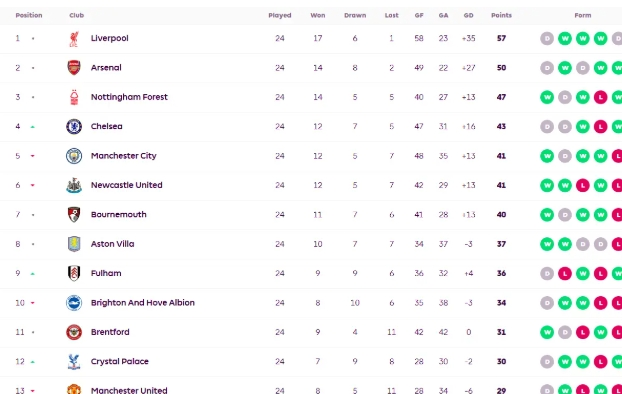Click Manchester City's red position-down arrow
Image resolution: width=622 pixels, height=394 pixels.
pyautogui.click(x=33, y=156)
